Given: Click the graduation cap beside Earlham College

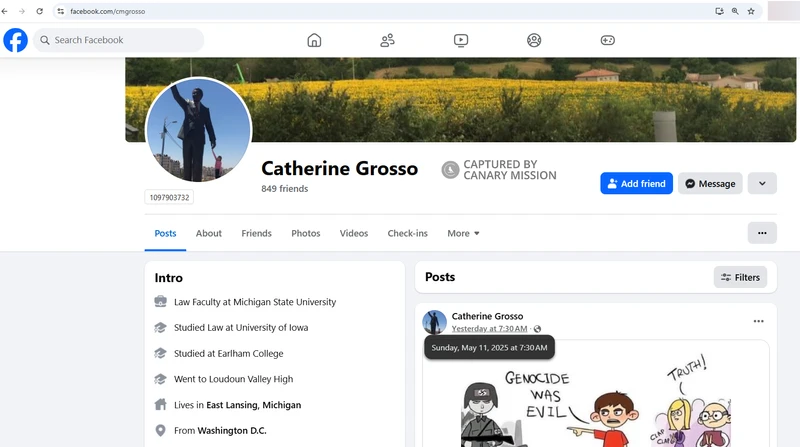Looking at the screenshot, I should [160, 353].
